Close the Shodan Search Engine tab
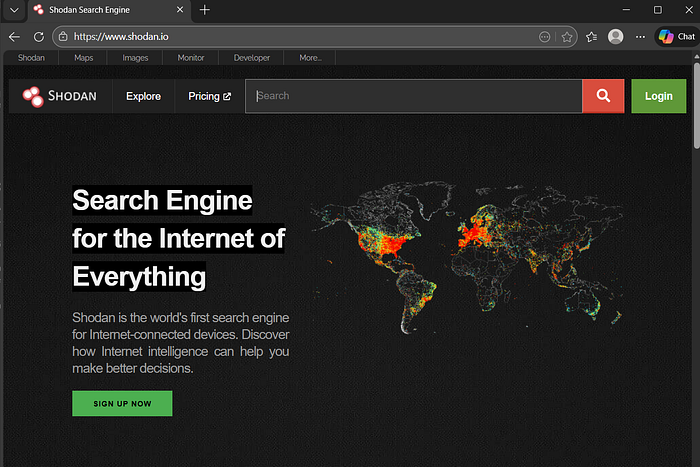The width and height of the screenshot is (700, 467). [180, 10]
